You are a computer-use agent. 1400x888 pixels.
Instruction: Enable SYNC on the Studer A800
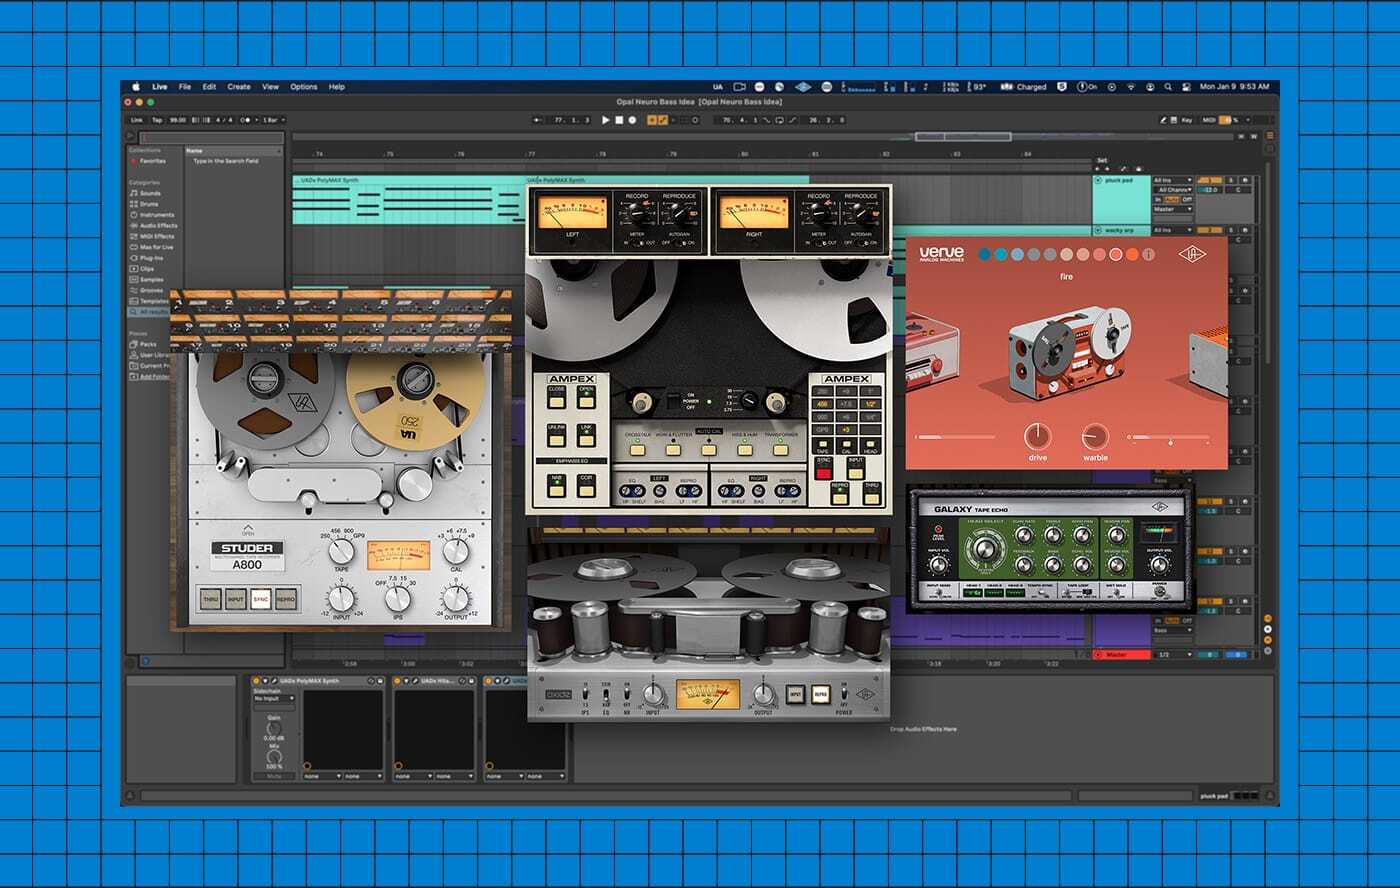click(x=260, y=599)
